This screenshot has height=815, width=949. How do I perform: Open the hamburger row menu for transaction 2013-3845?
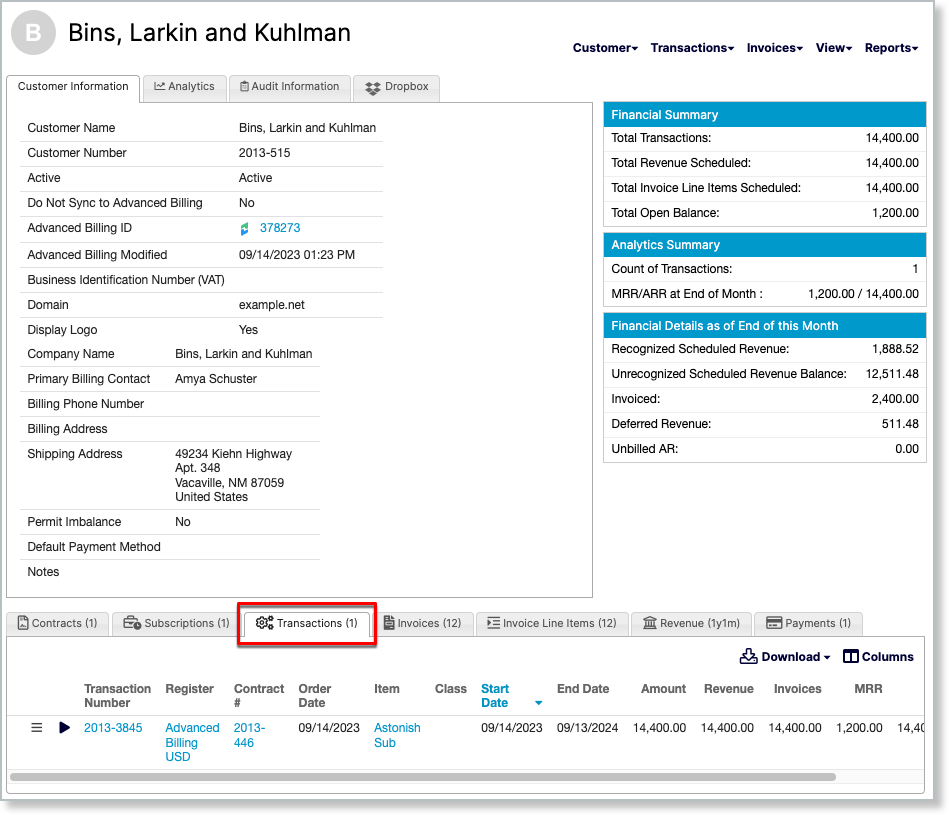pyautogui.click(x=37, y=728)
